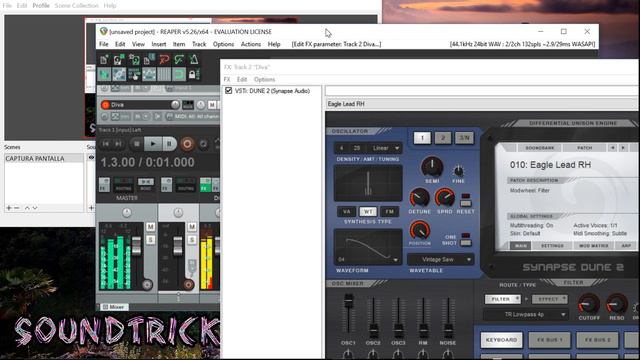Click the Save Project toolbar icon
Image resolution: width=640 pixels, height=360 pixels.
tap(134, 60)
